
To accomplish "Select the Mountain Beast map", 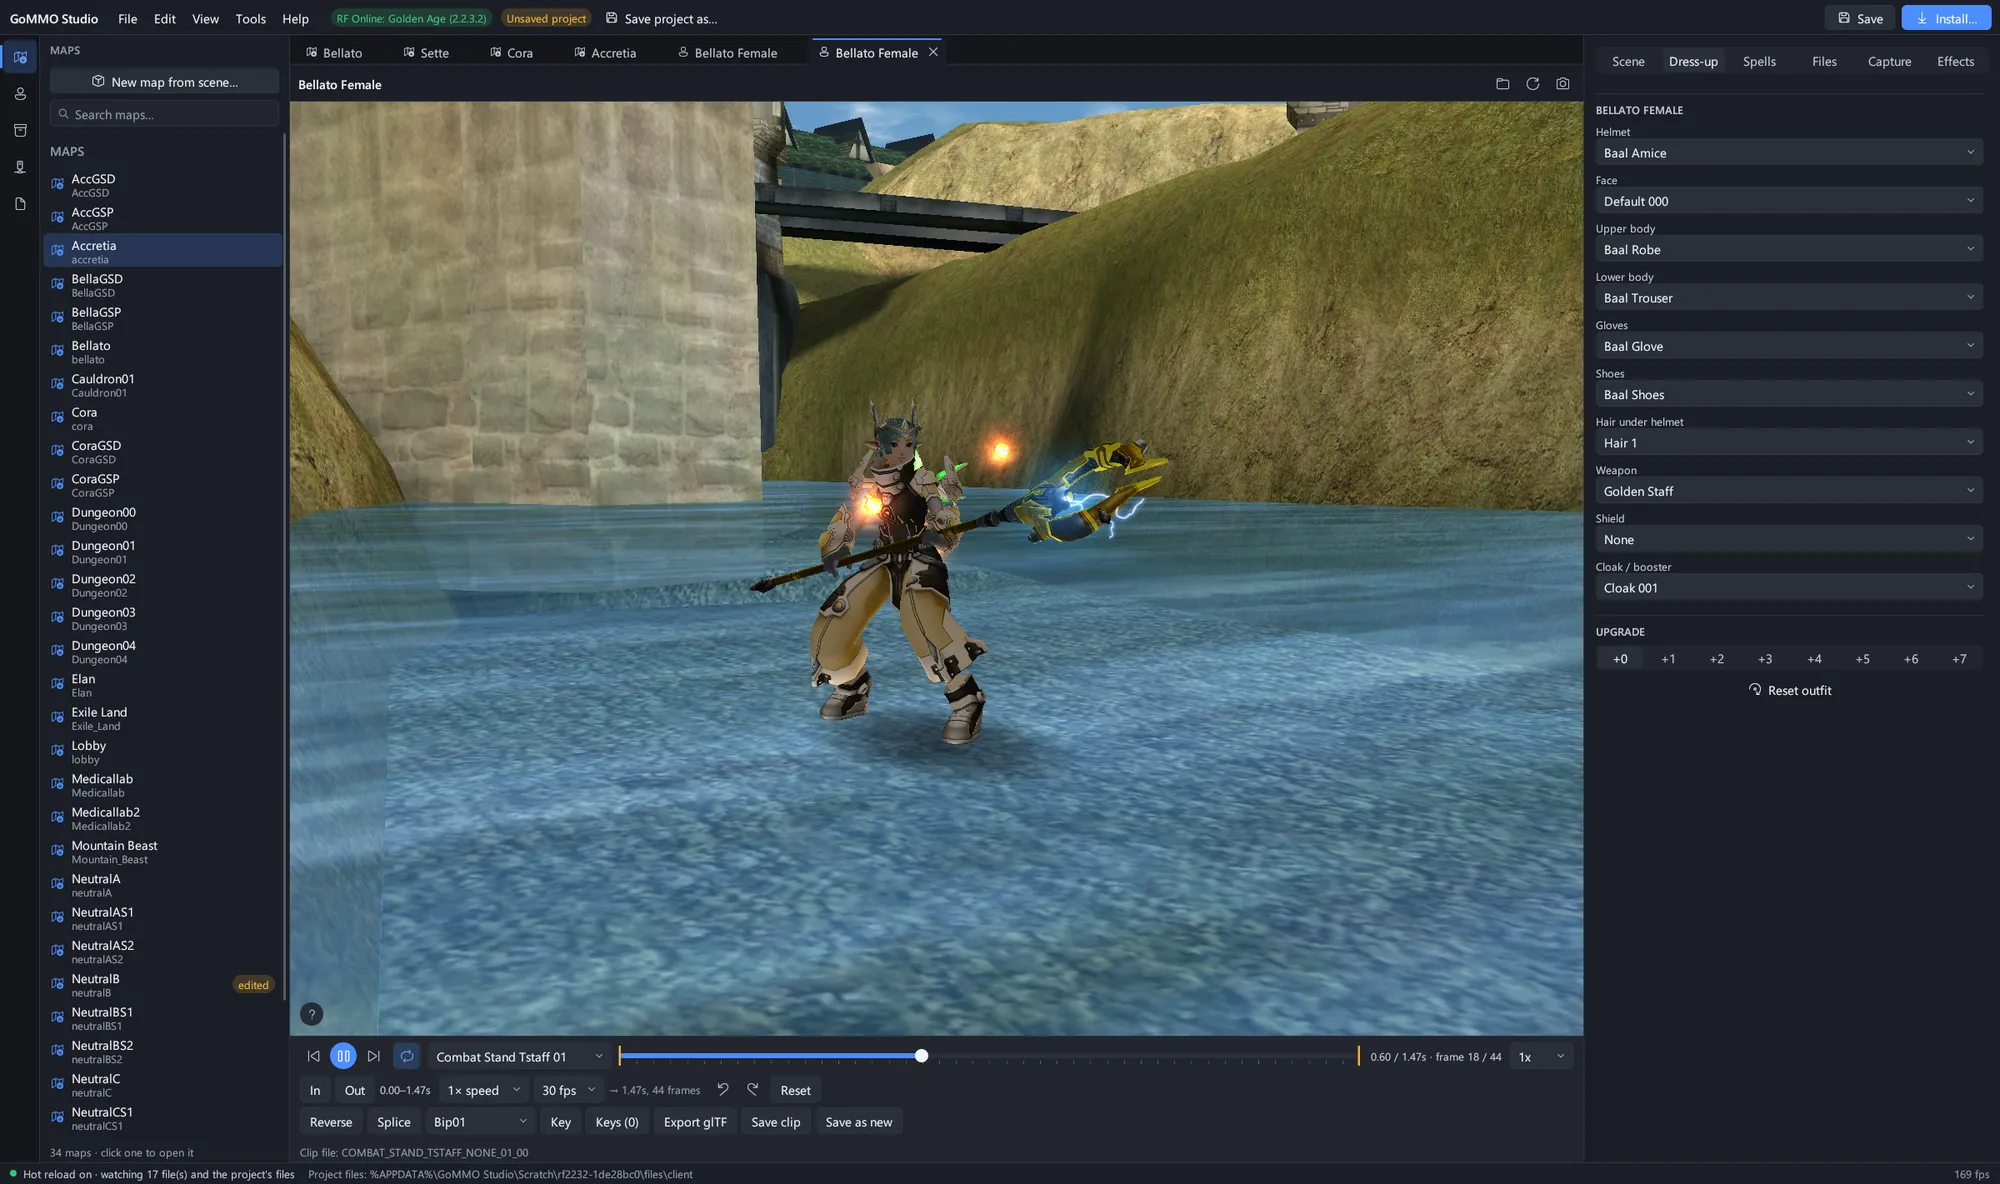I will point(163,852).
